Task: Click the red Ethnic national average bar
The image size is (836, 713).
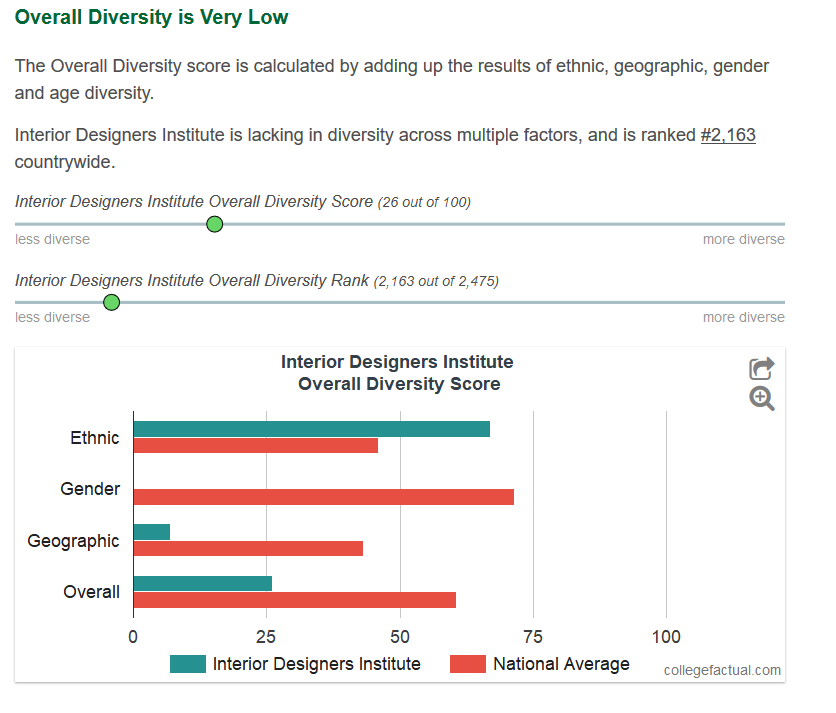Action: click(x=256, y=445)
